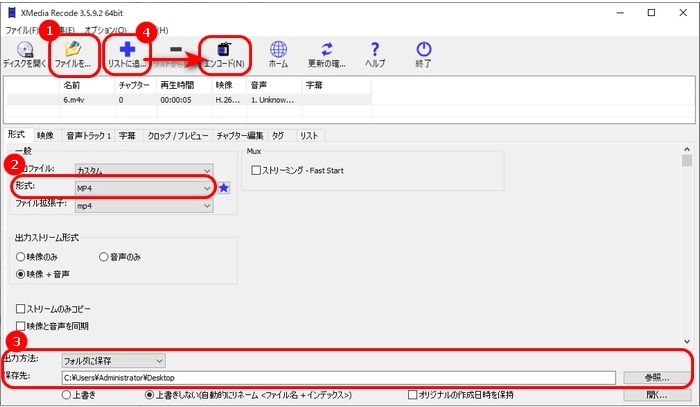Open a file with ファイルを開く icon
Image resolution: width=700 pixels, height=407 pixels.
73,53
